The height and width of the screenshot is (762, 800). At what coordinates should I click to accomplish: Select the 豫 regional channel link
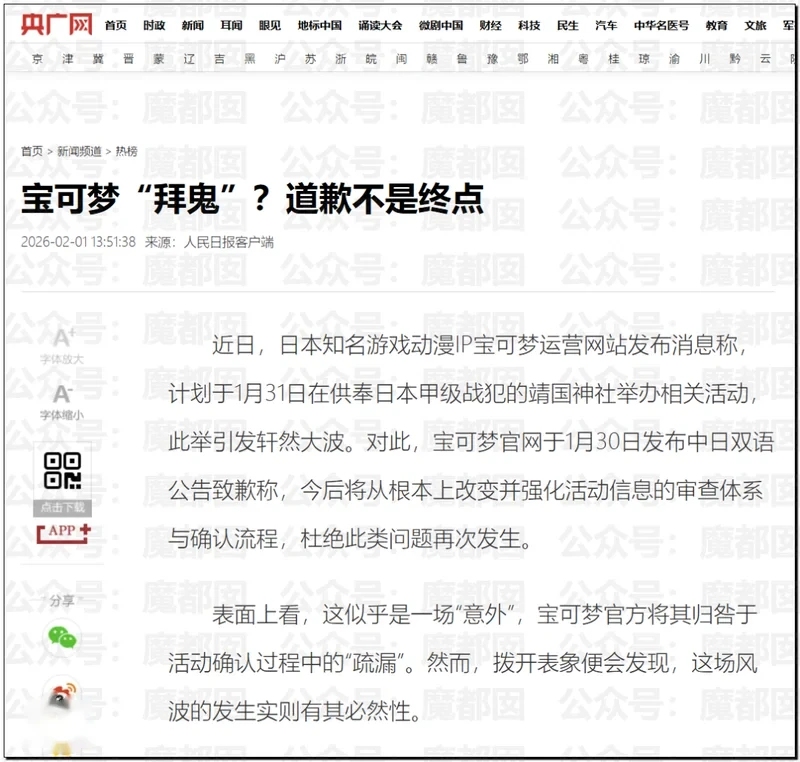point(492,59)
